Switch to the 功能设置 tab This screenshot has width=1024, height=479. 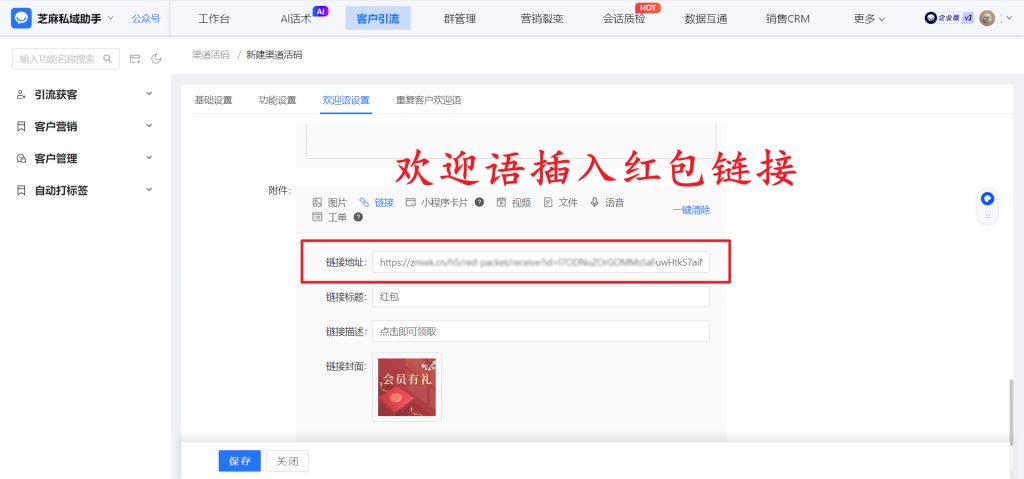coord(278,100)
